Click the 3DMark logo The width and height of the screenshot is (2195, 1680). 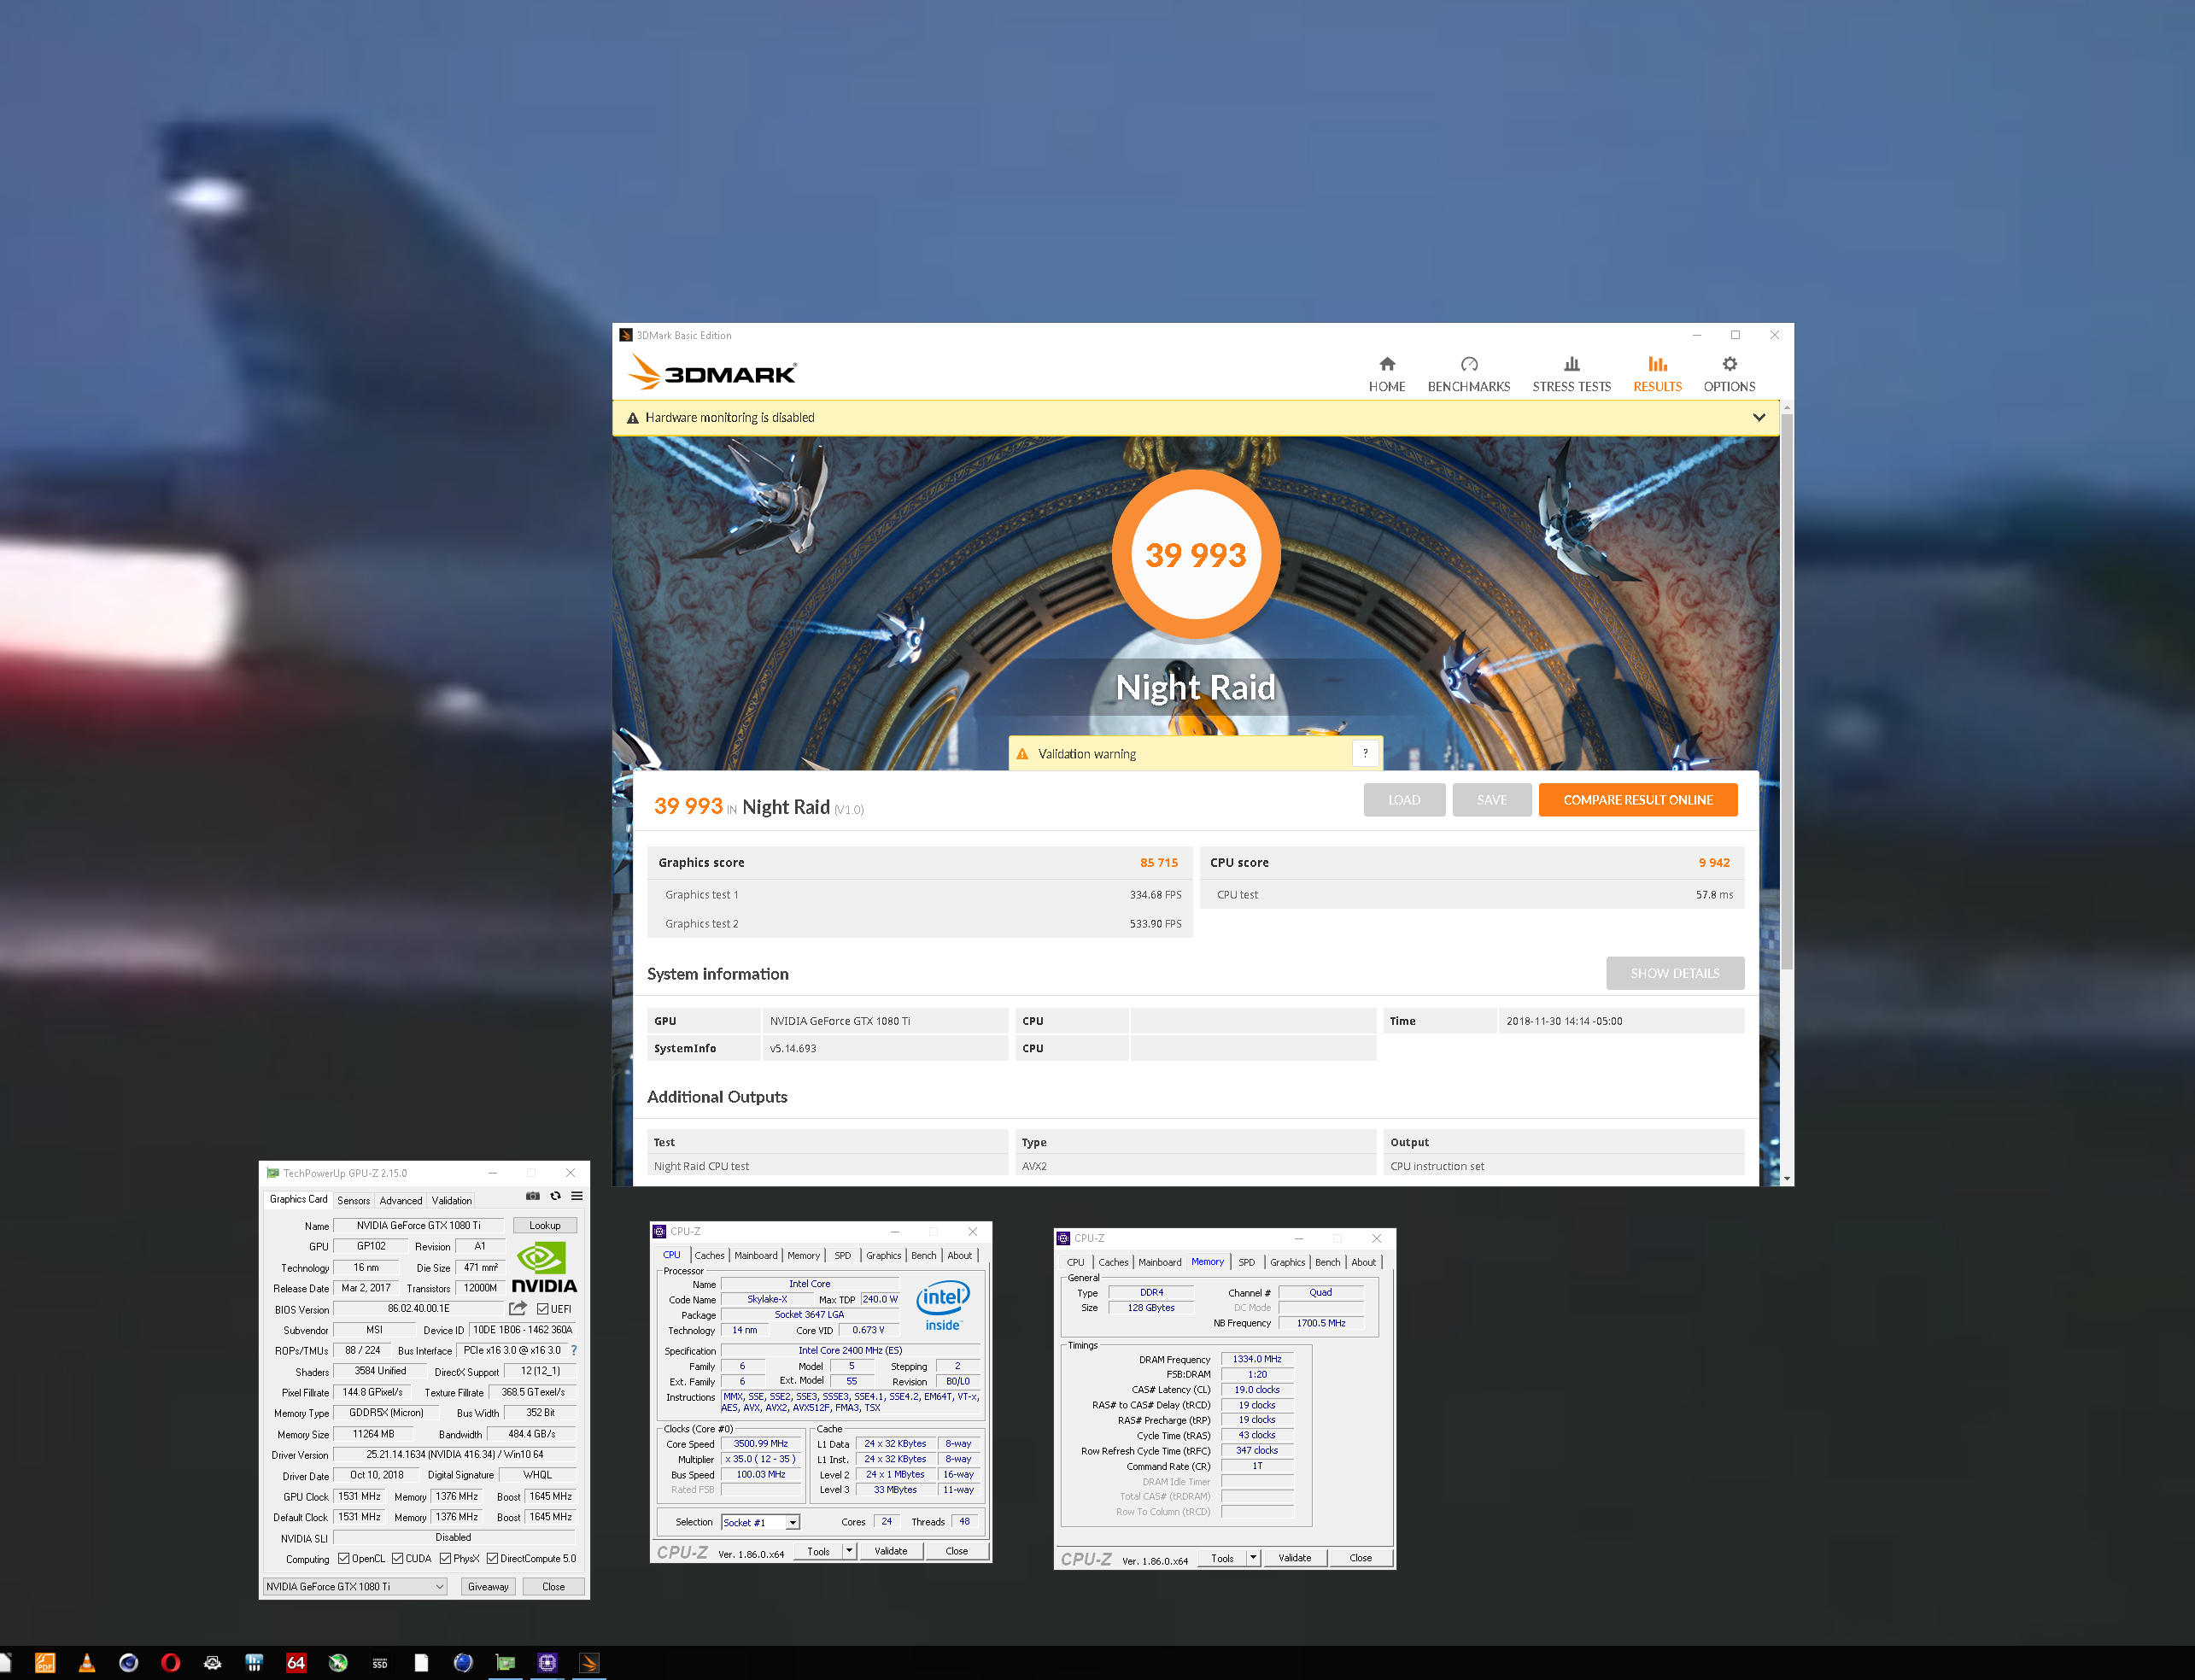point(711,373)
